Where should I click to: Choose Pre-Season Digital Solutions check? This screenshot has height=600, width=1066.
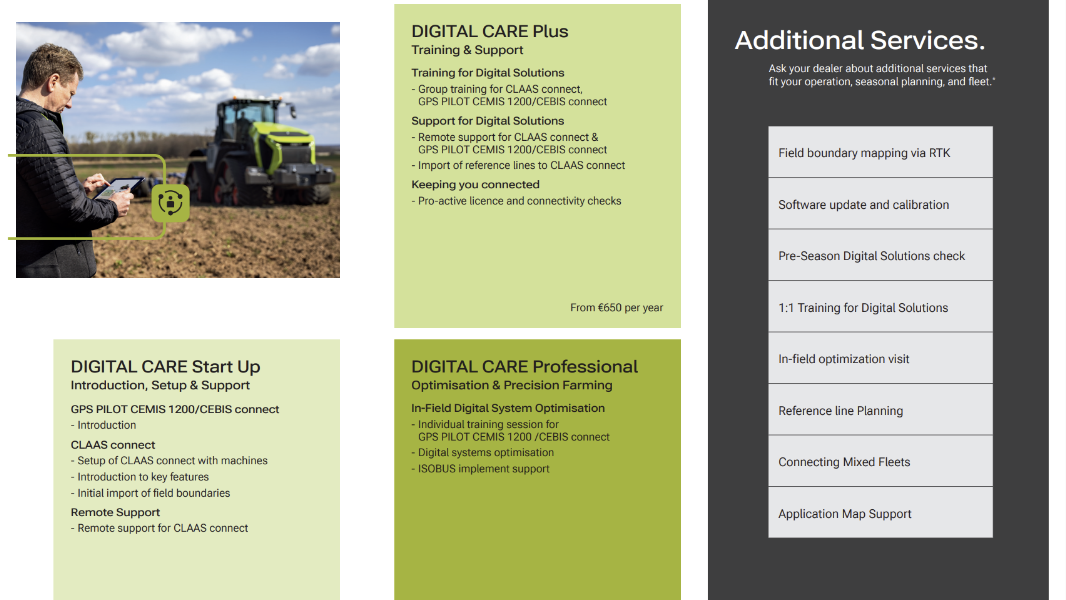click(x=880, y=255)
